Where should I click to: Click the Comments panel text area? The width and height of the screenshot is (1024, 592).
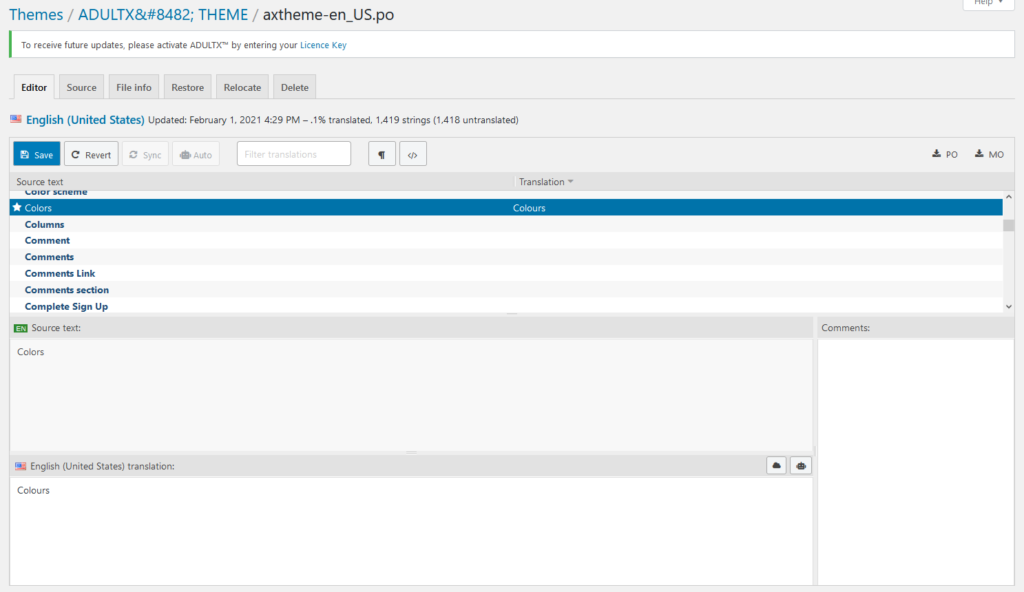(x=916, y=461)
